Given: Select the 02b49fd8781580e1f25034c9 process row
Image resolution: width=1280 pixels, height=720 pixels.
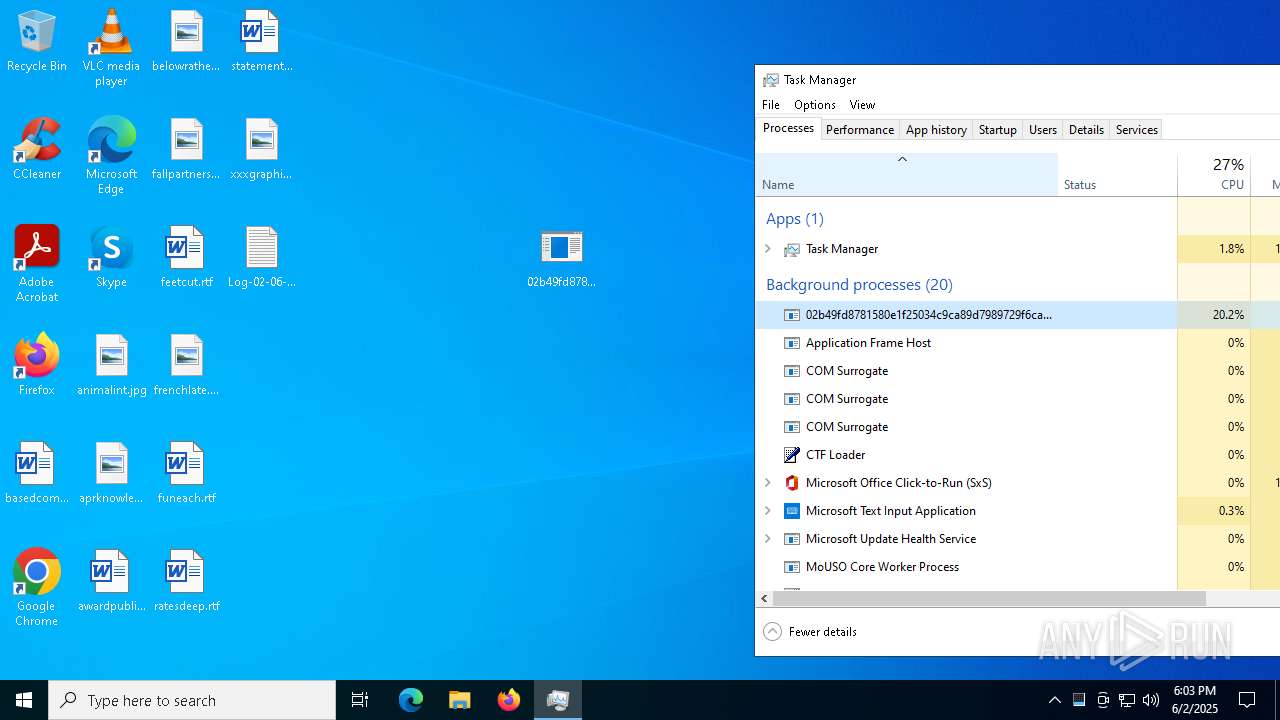Looking at the screenshot, I should 1017,315.
